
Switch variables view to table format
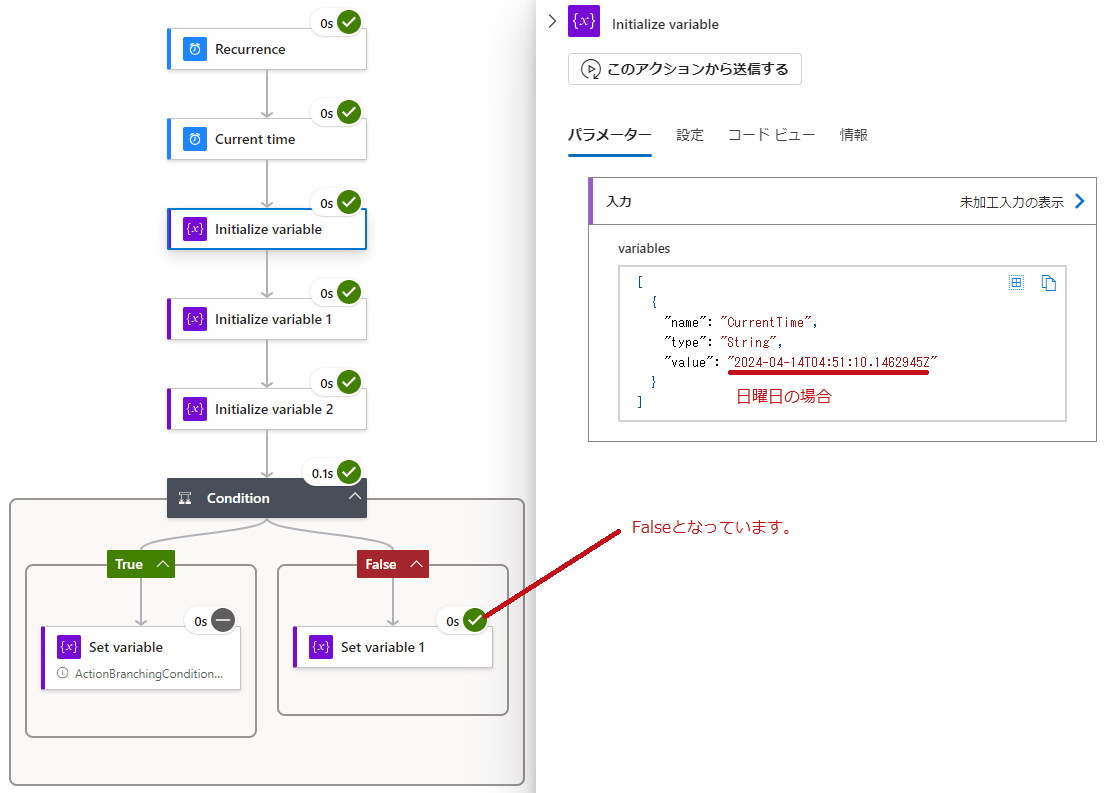(1016, 283)
